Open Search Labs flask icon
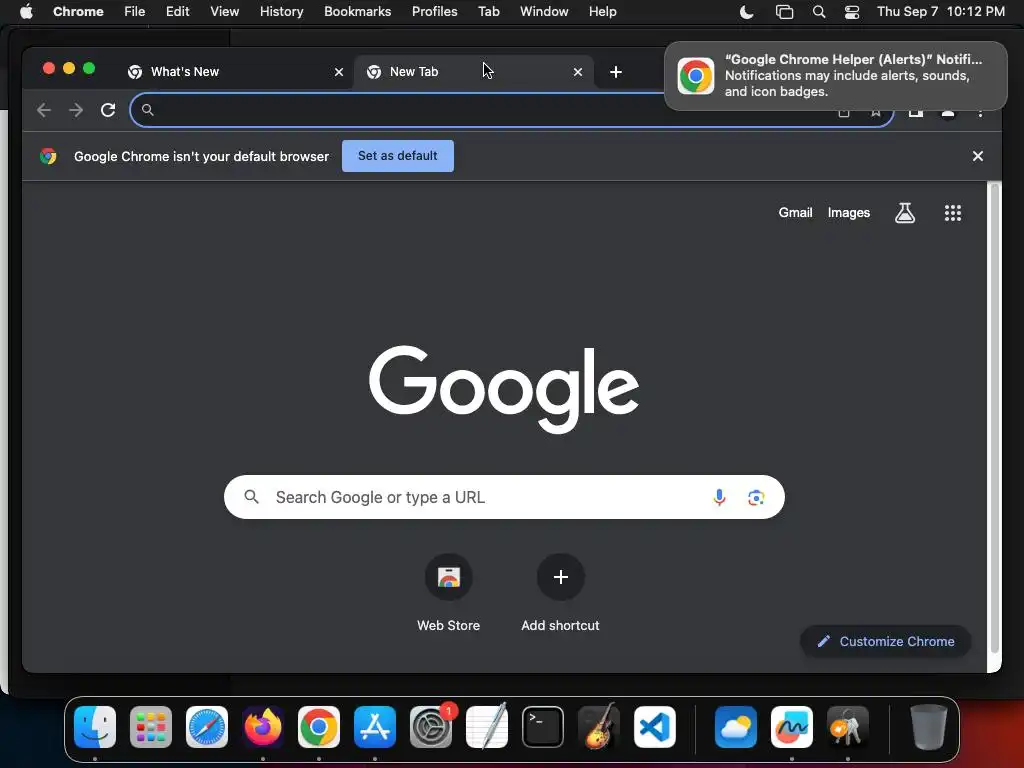 (904, 213)
